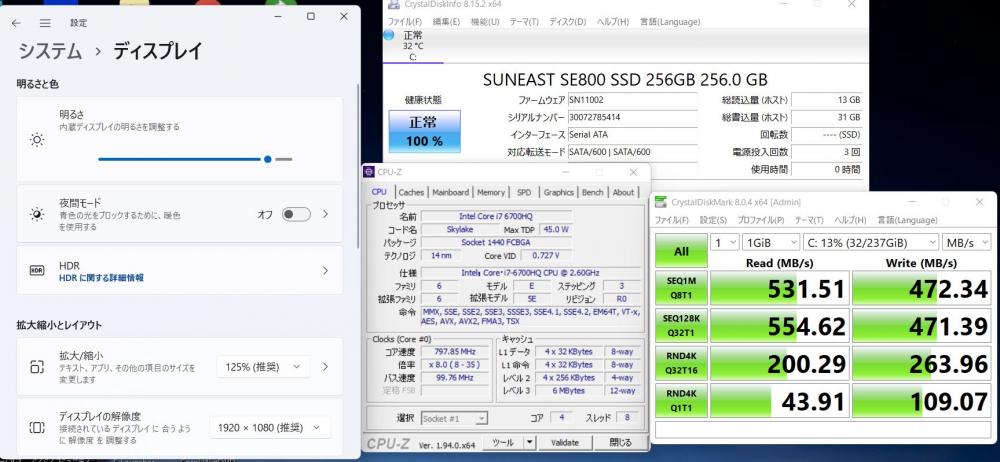Switch to the CPU-Z About tab
The height and width of the screenshot is (462, 1000).
tap(623, 192)
